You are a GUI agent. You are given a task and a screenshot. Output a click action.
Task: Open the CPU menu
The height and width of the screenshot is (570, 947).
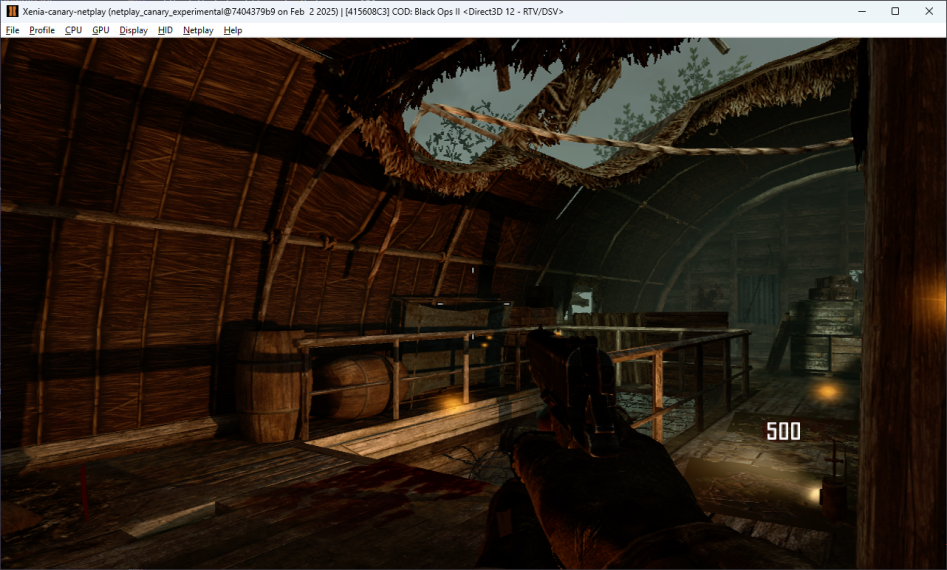[x=73, y=30]
